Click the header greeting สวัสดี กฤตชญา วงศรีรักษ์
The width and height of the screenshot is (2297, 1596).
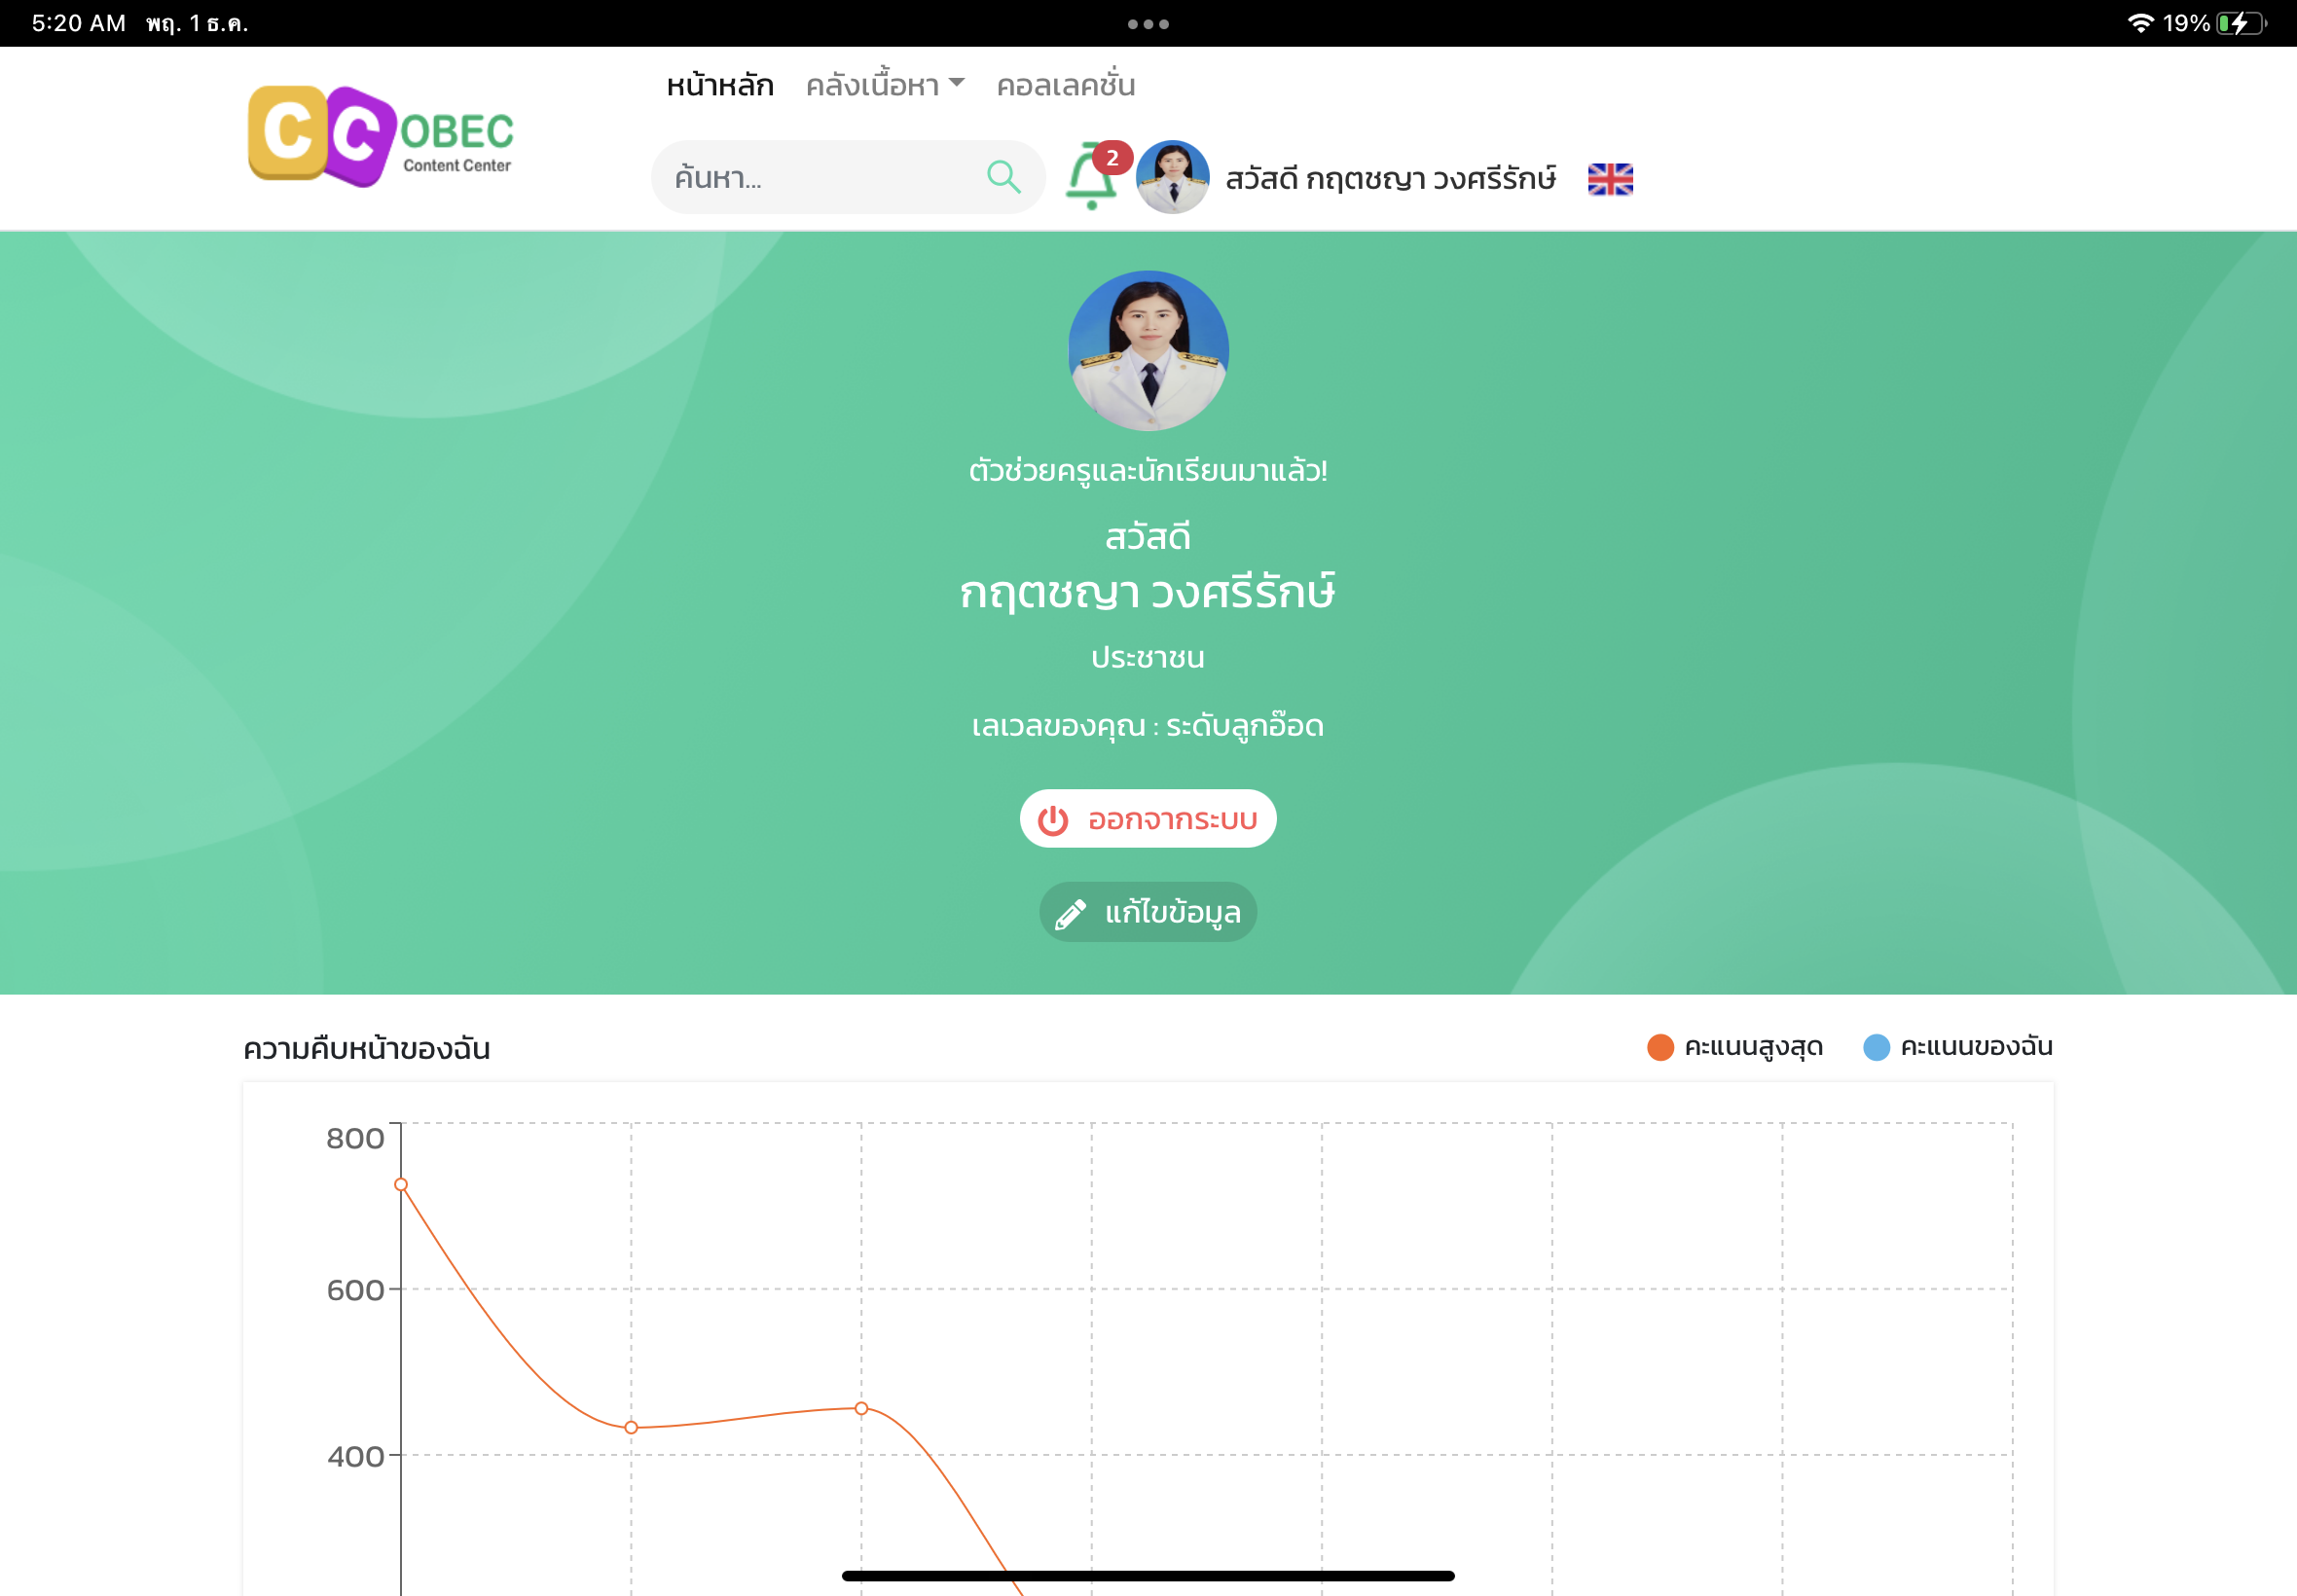pyautogui.click(x=1391, y=179)
